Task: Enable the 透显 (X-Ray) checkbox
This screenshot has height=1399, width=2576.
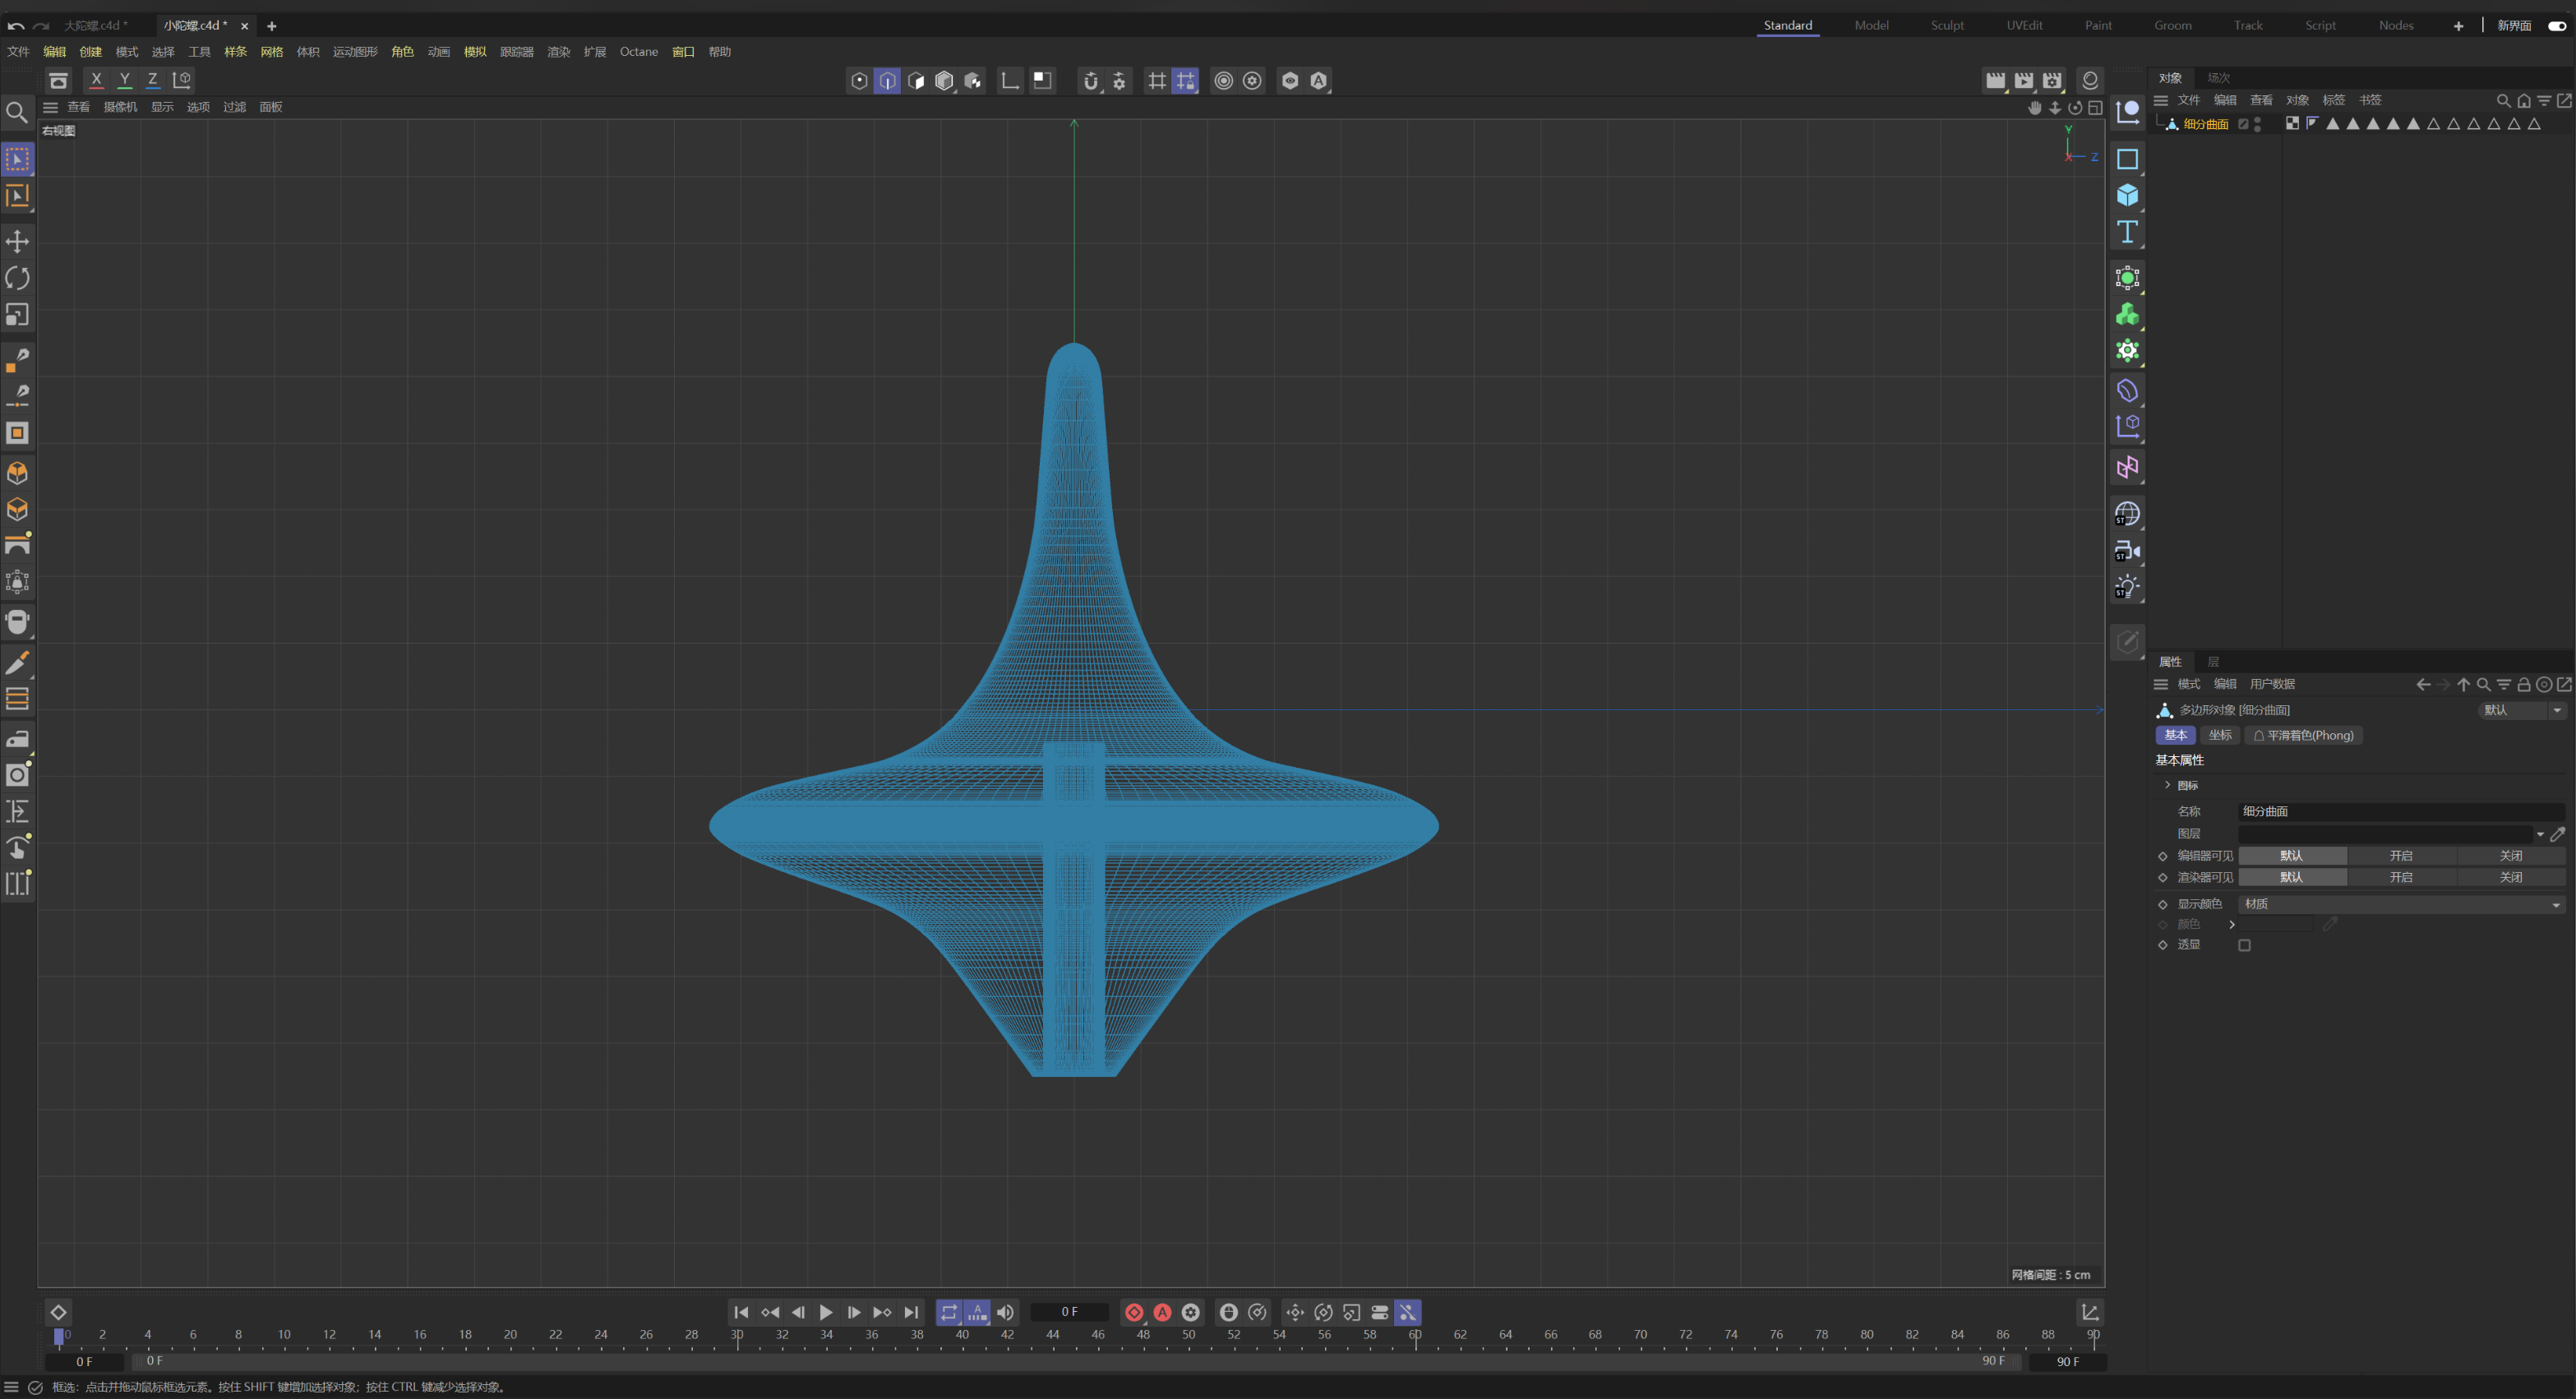Action: [x=2244, y=945]
